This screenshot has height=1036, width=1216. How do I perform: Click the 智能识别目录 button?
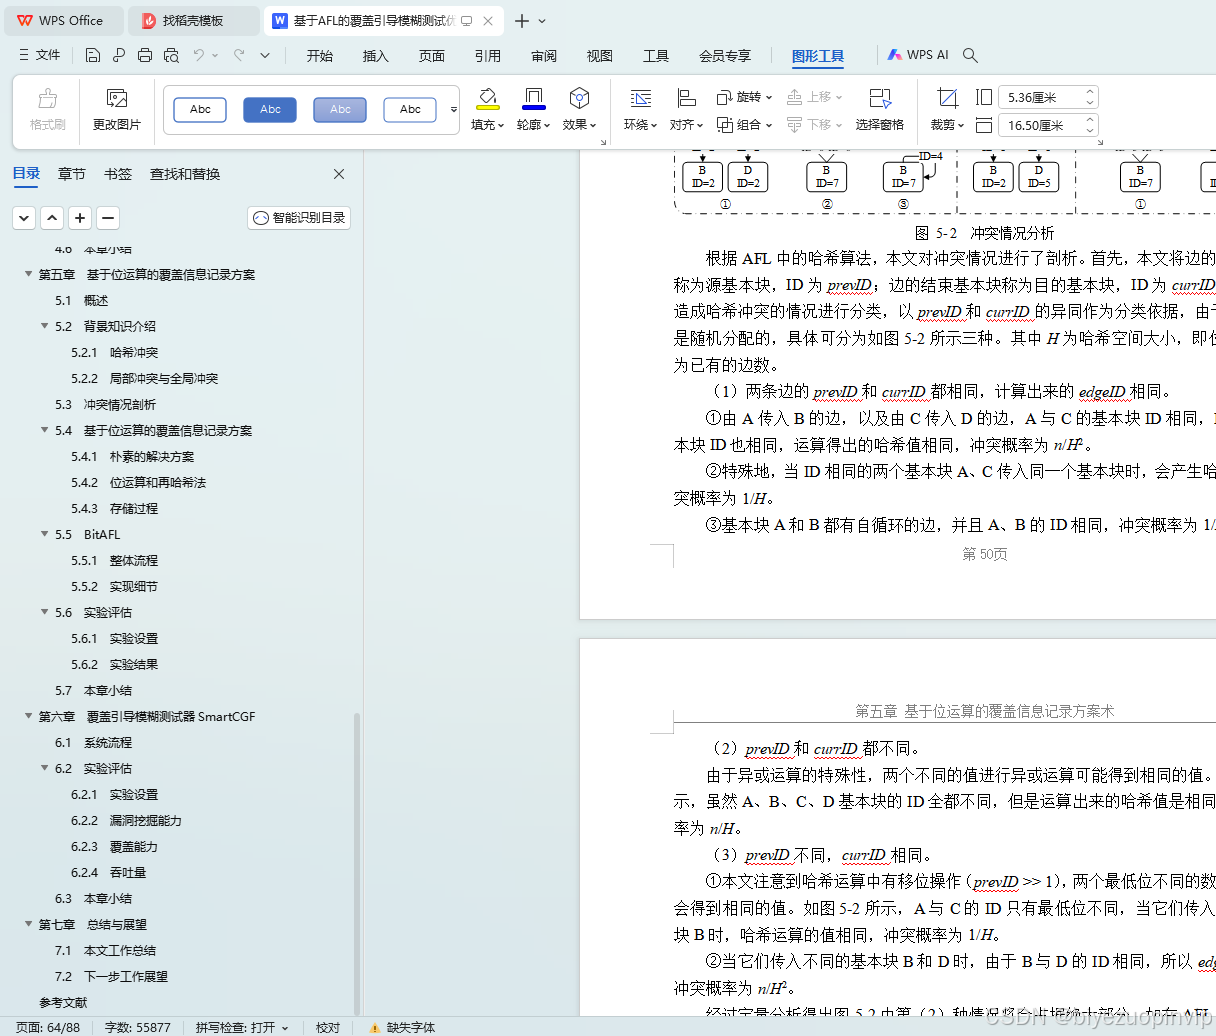(x=298, y=217)
